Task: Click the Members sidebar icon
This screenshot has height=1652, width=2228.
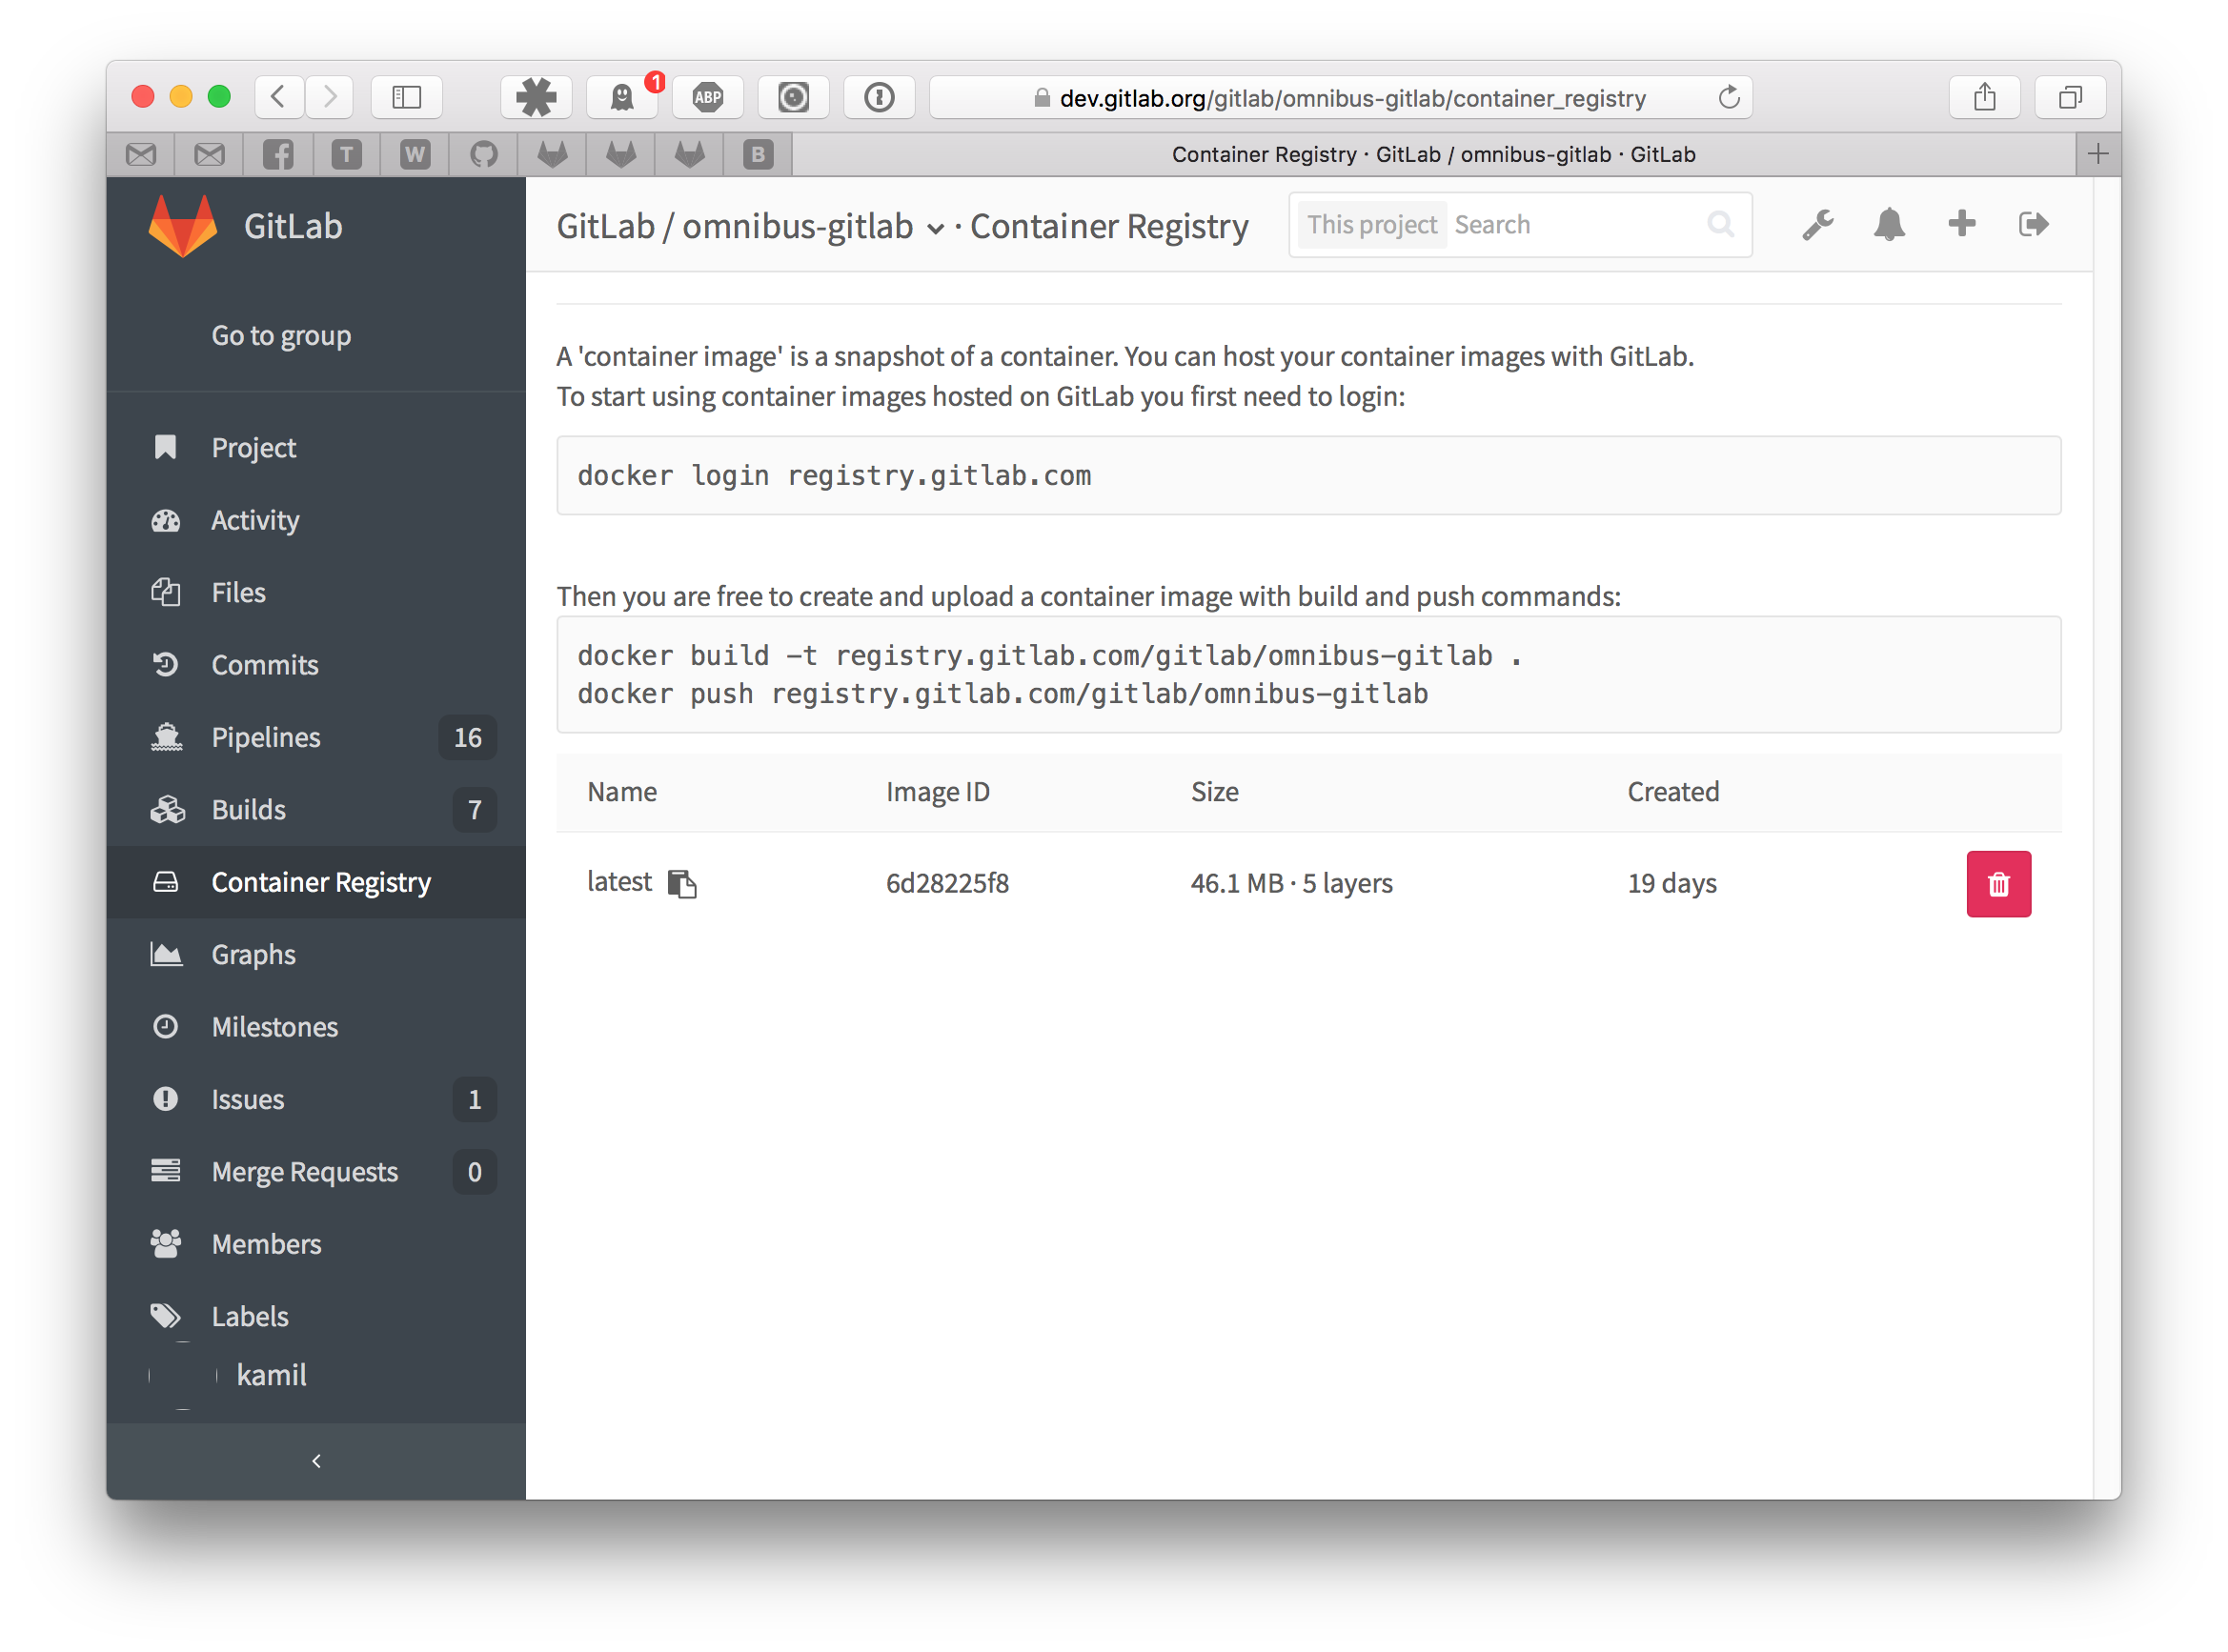Action: (x=169, y=1242)
